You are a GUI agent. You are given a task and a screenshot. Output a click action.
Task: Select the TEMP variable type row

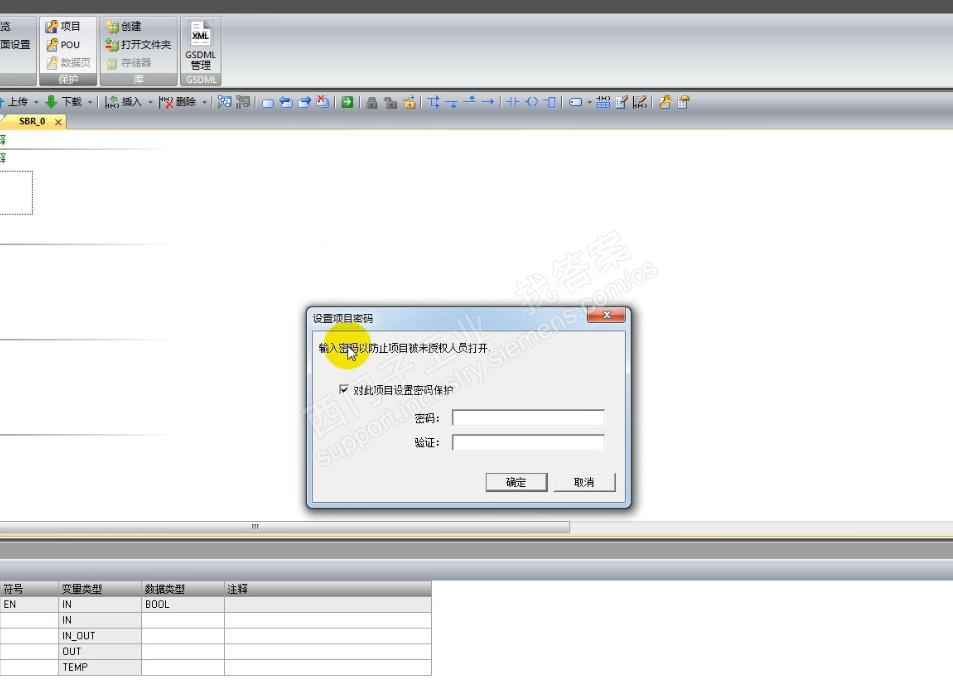pos(100,667)
